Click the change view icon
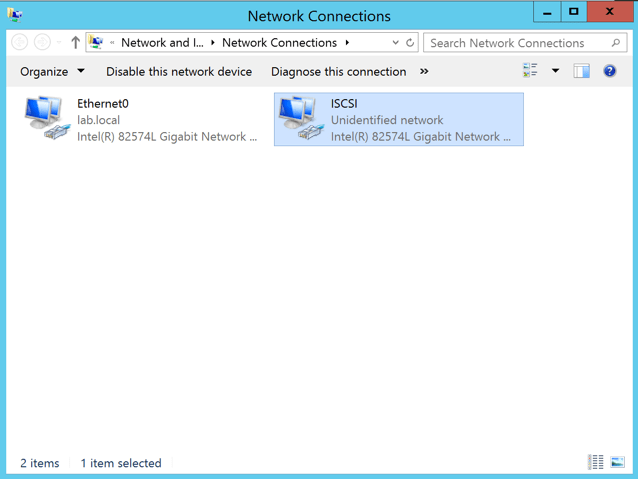Screen dimensions: 638x479 (x=530, y=71)
